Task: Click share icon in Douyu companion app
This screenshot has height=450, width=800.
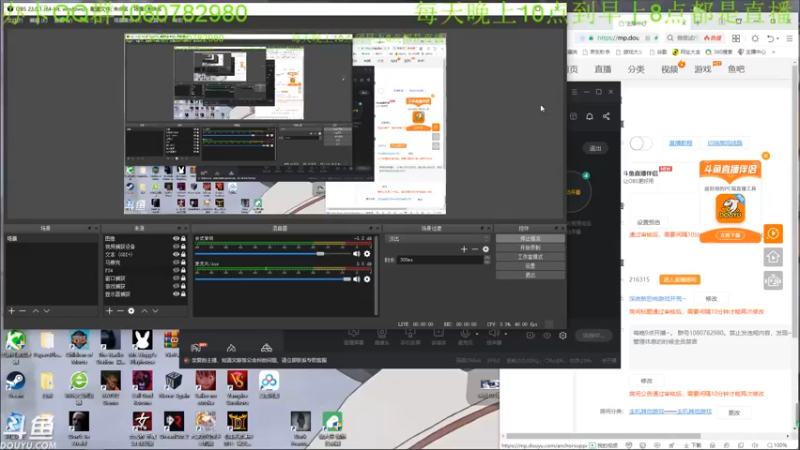Action: [x=606, y=116]
